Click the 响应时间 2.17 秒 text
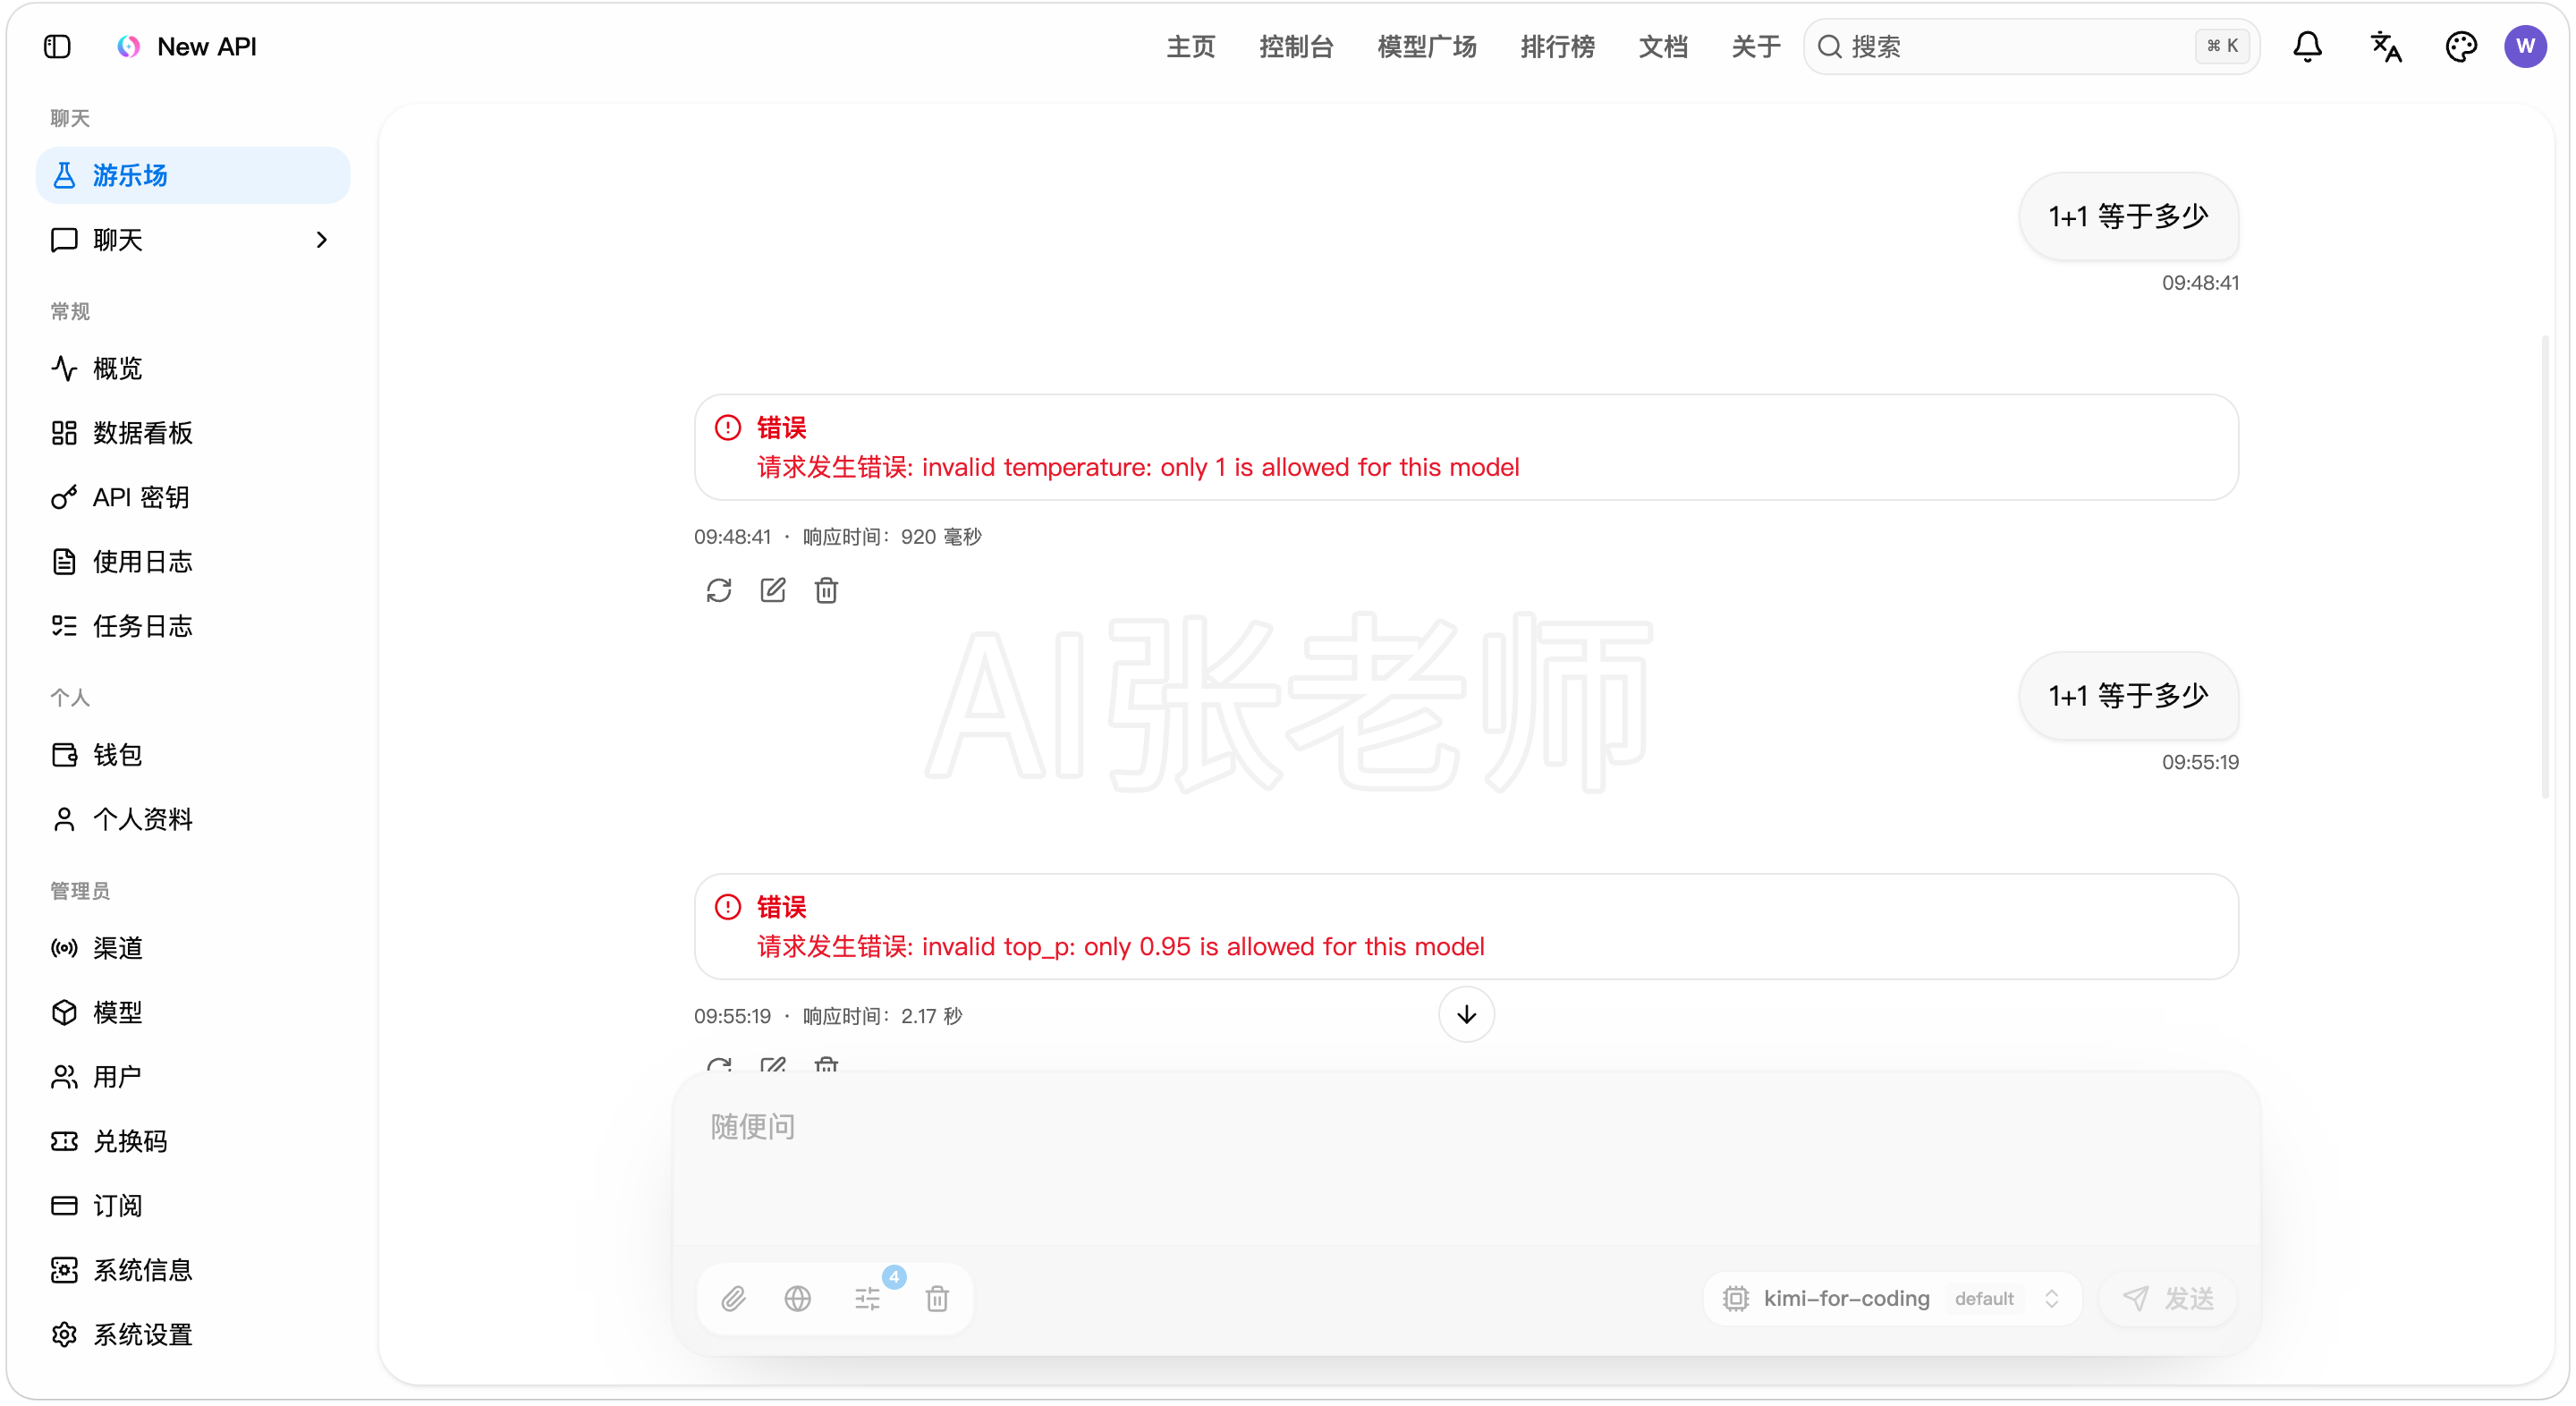The width and height of the screenshot is (2576, 1406). click(882, 1016)
